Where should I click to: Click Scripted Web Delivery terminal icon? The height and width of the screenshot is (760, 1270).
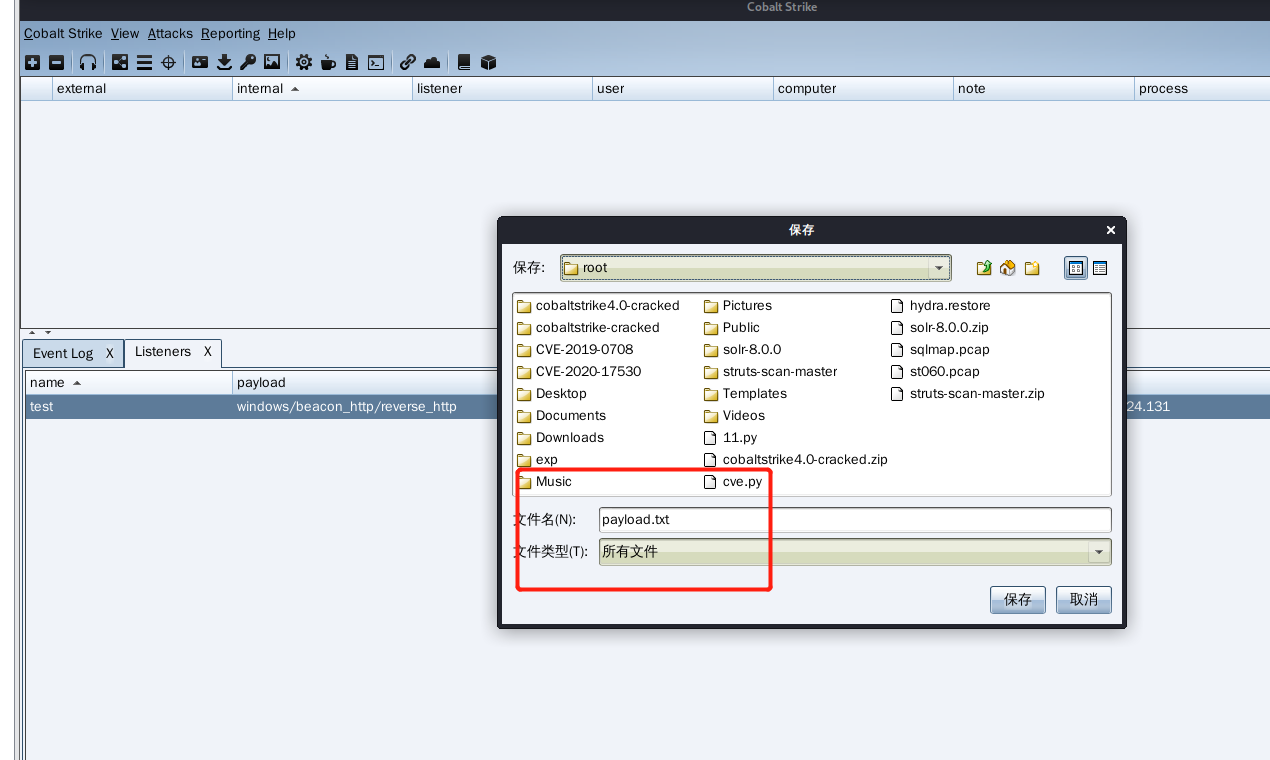pyautogui.click(x=376, y=62)
